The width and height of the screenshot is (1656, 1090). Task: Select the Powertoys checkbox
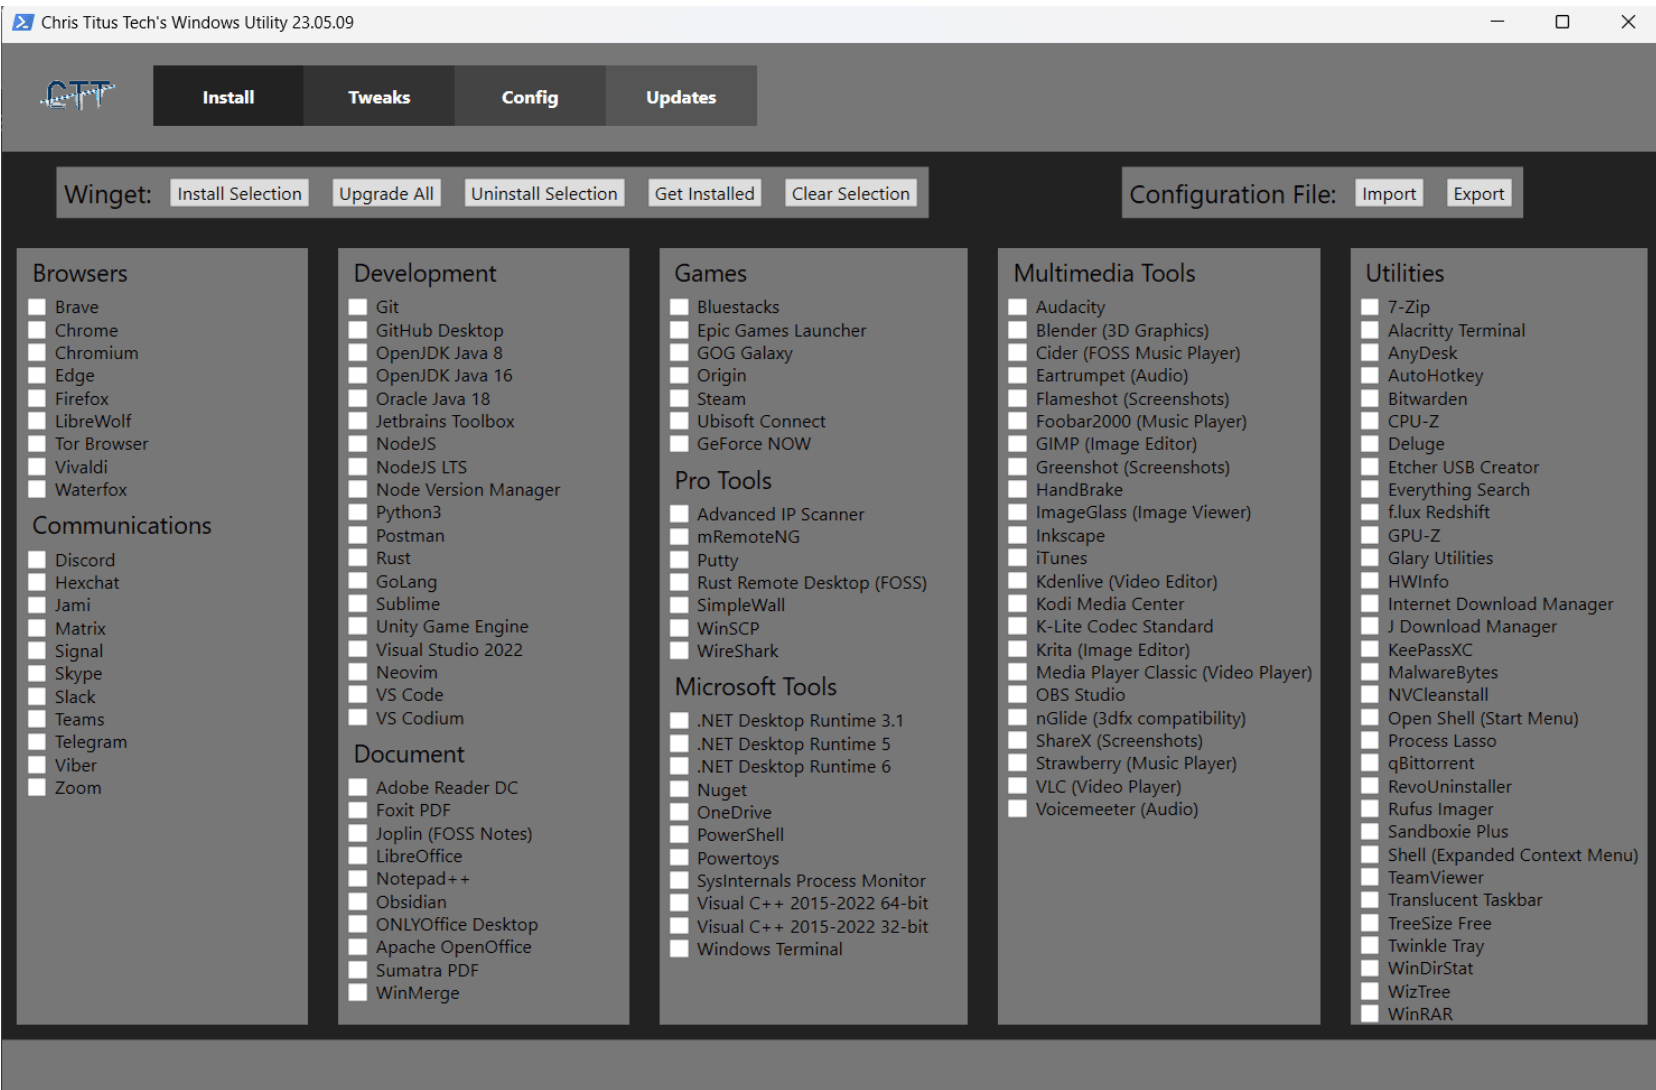(x=679, y=858)
